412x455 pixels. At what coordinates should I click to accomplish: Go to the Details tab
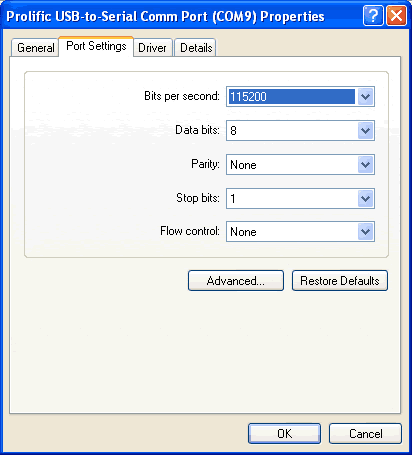pos(196,48)
